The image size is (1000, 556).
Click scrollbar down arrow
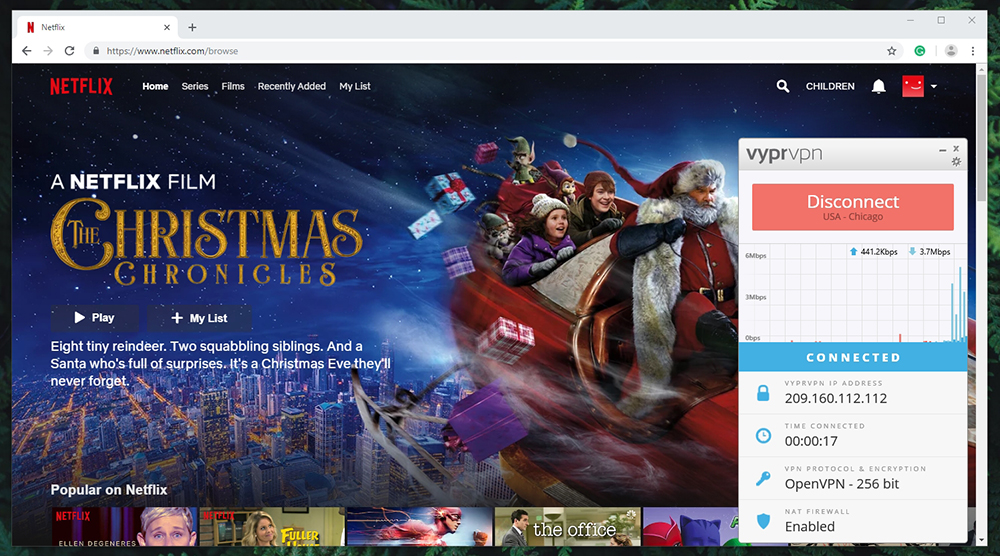click(x=982, y=541)
